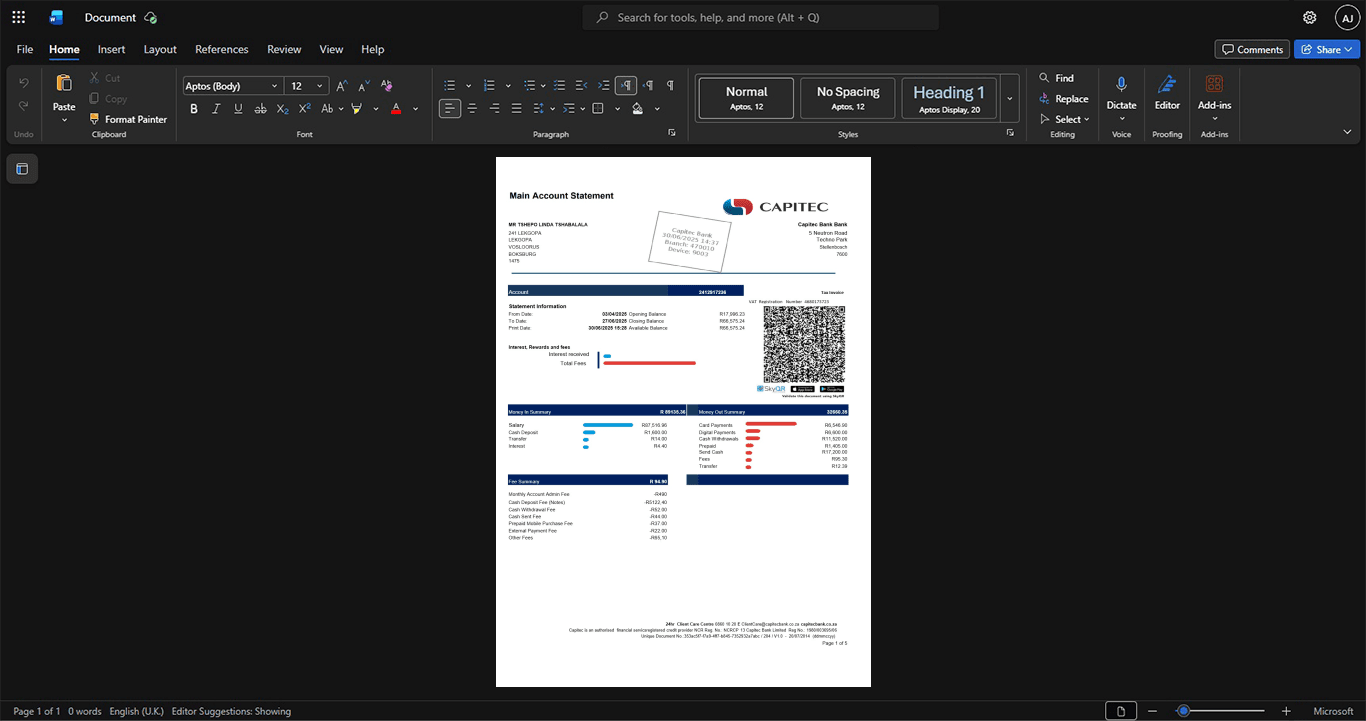Click the Word app logo icon
The height and width of the screenshot is (721, 1366).
point(57,17)
